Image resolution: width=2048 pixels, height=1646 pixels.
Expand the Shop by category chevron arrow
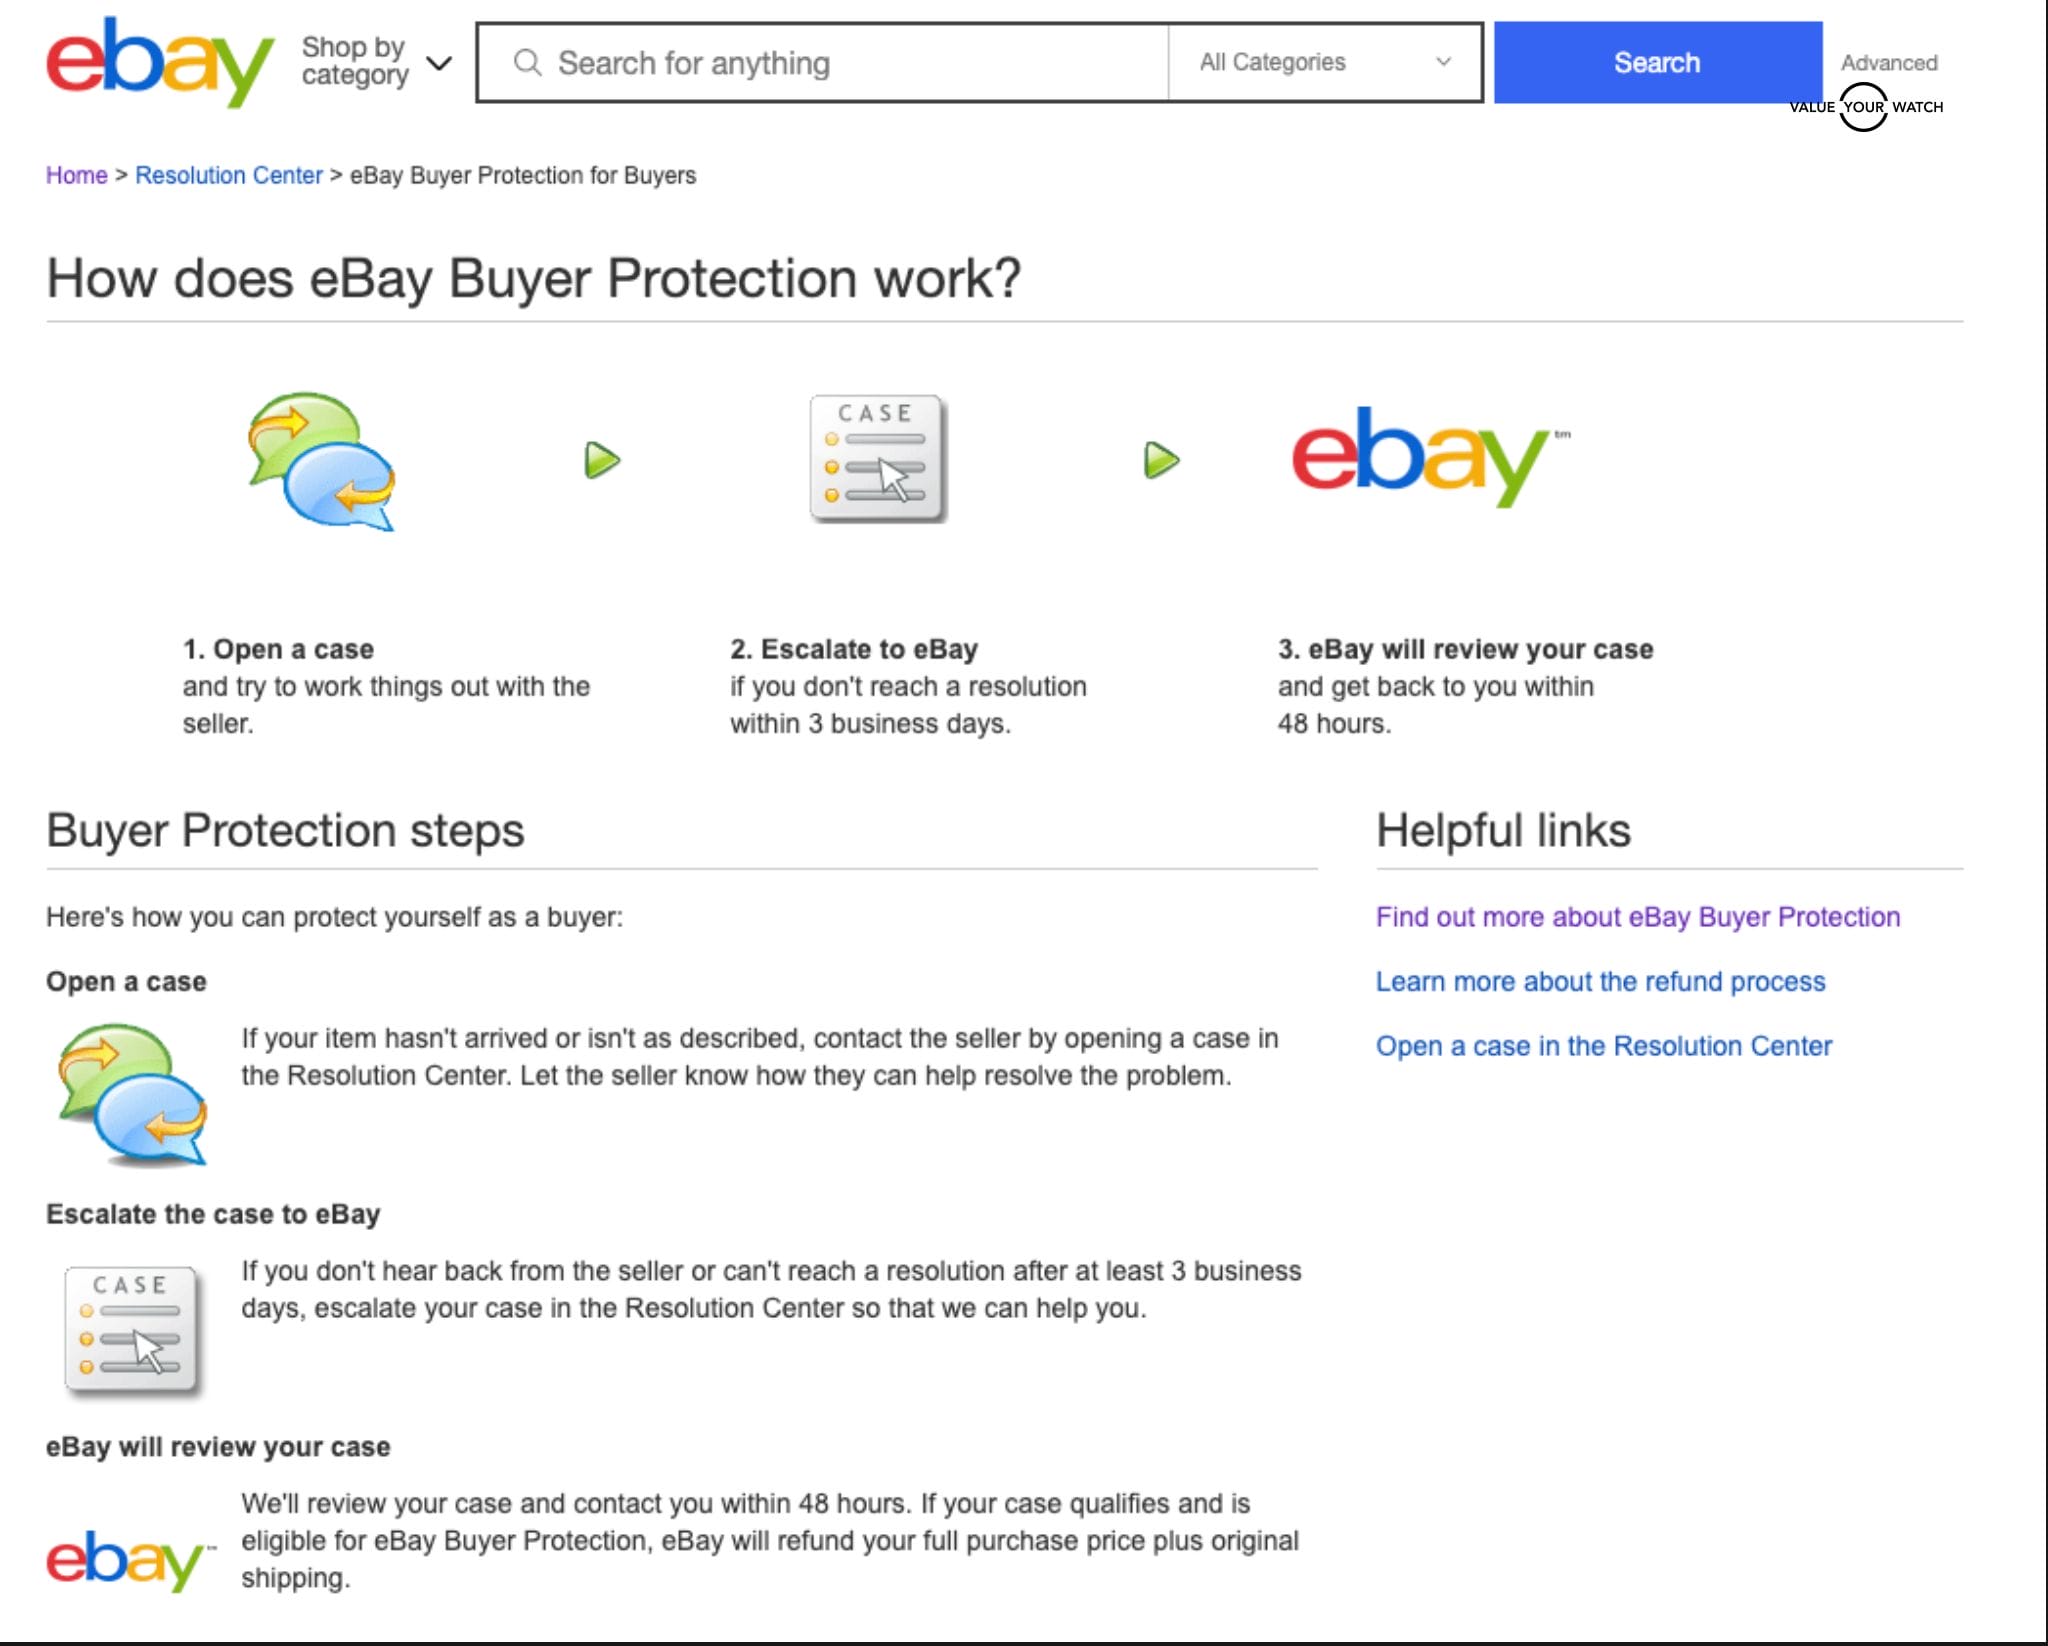[x=438, y=62]
